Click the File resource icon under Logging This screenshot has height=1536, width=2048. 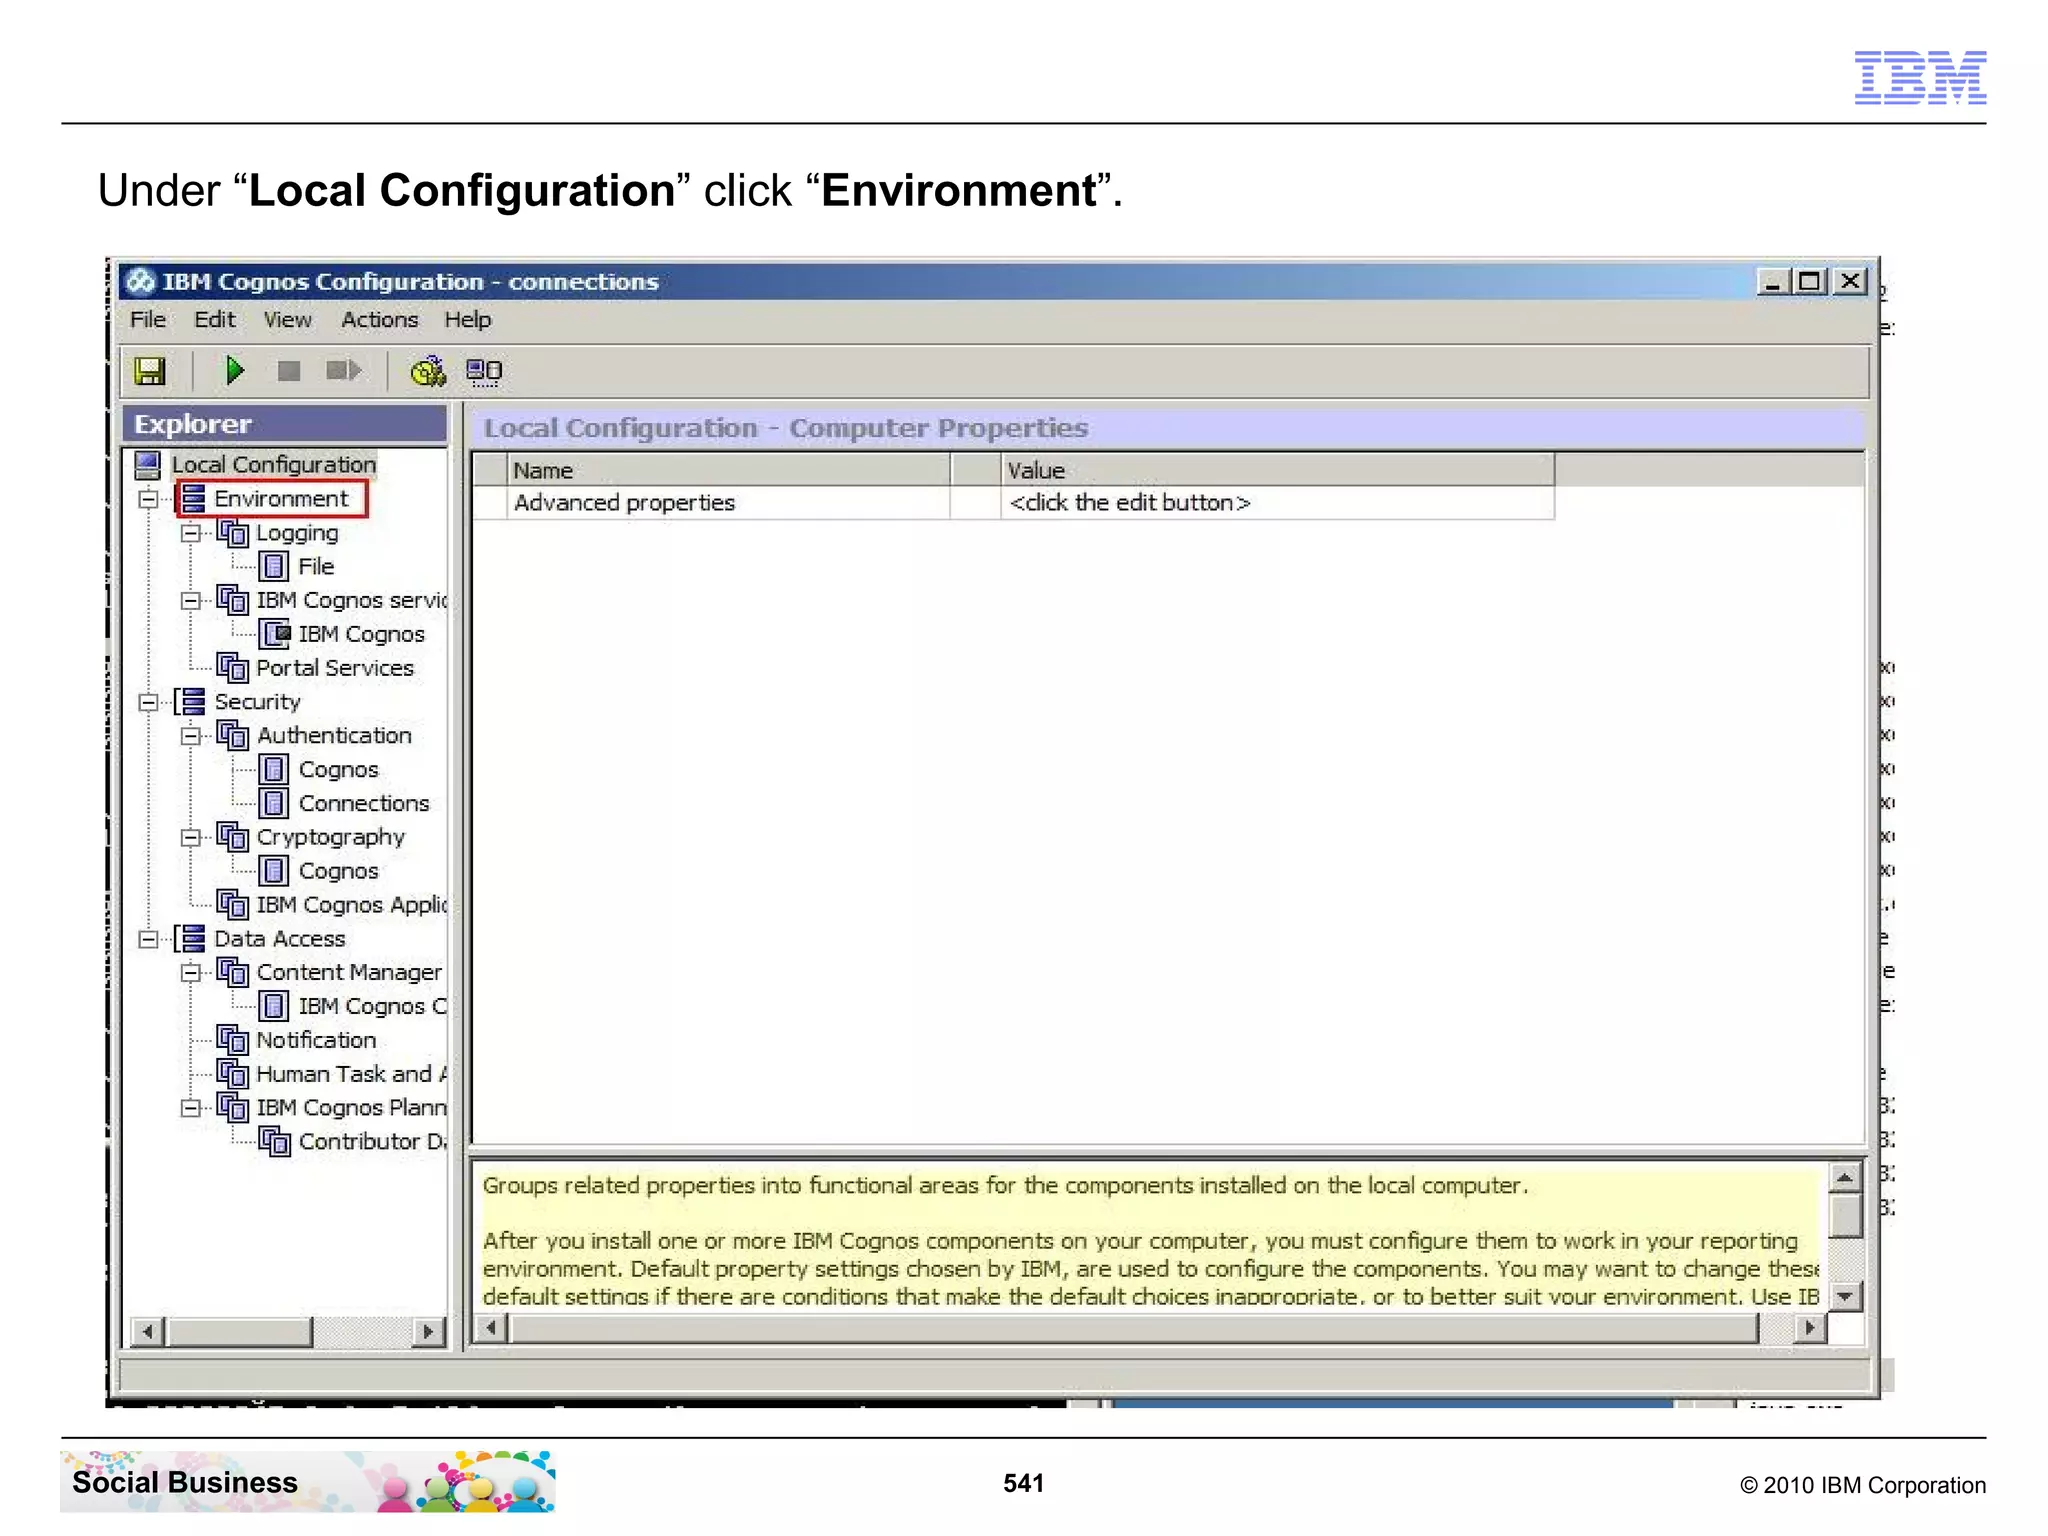click(274, 567)
